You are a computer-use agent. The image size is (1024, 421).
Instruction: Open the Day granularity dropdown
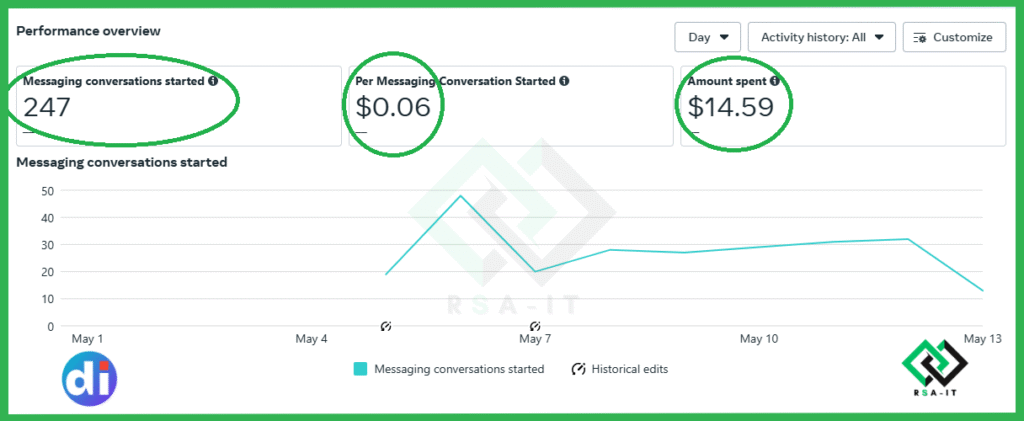tap(708, 37)
